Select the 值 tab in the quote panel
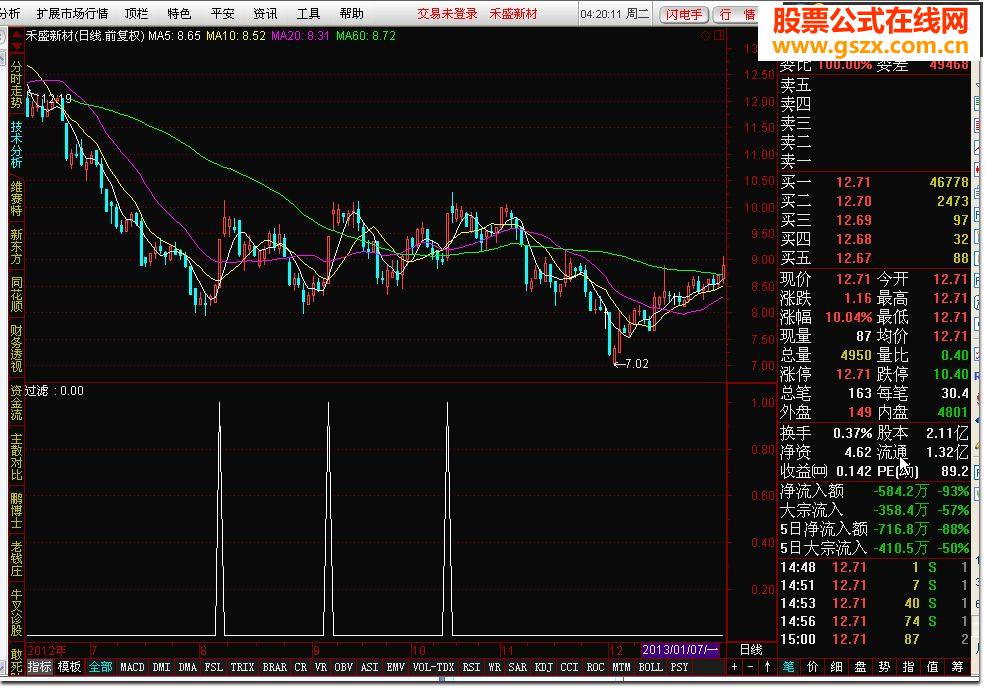This screenshot has height=688, width=985. tap(933, 667)
